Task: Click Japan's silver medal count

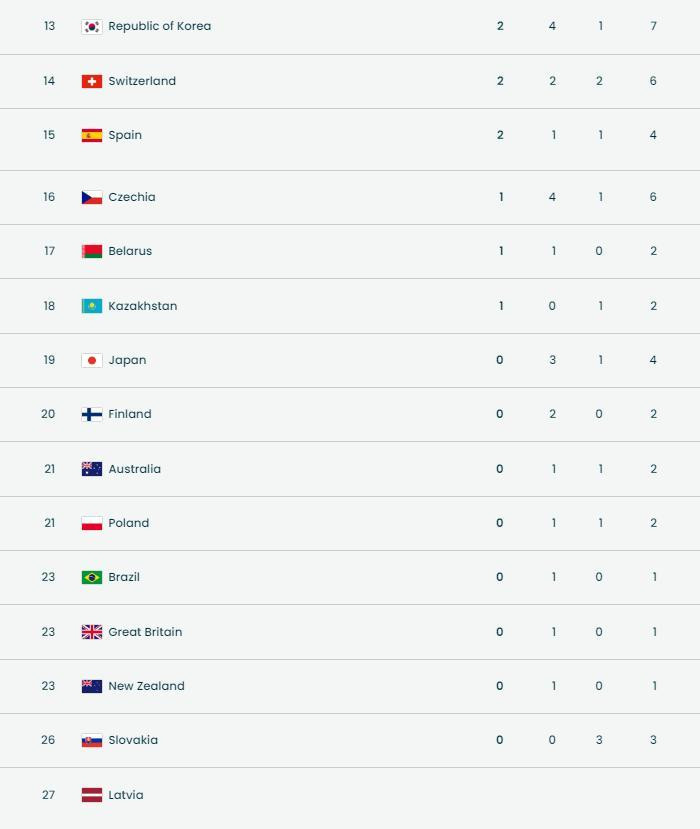Action: pos(552,360)
